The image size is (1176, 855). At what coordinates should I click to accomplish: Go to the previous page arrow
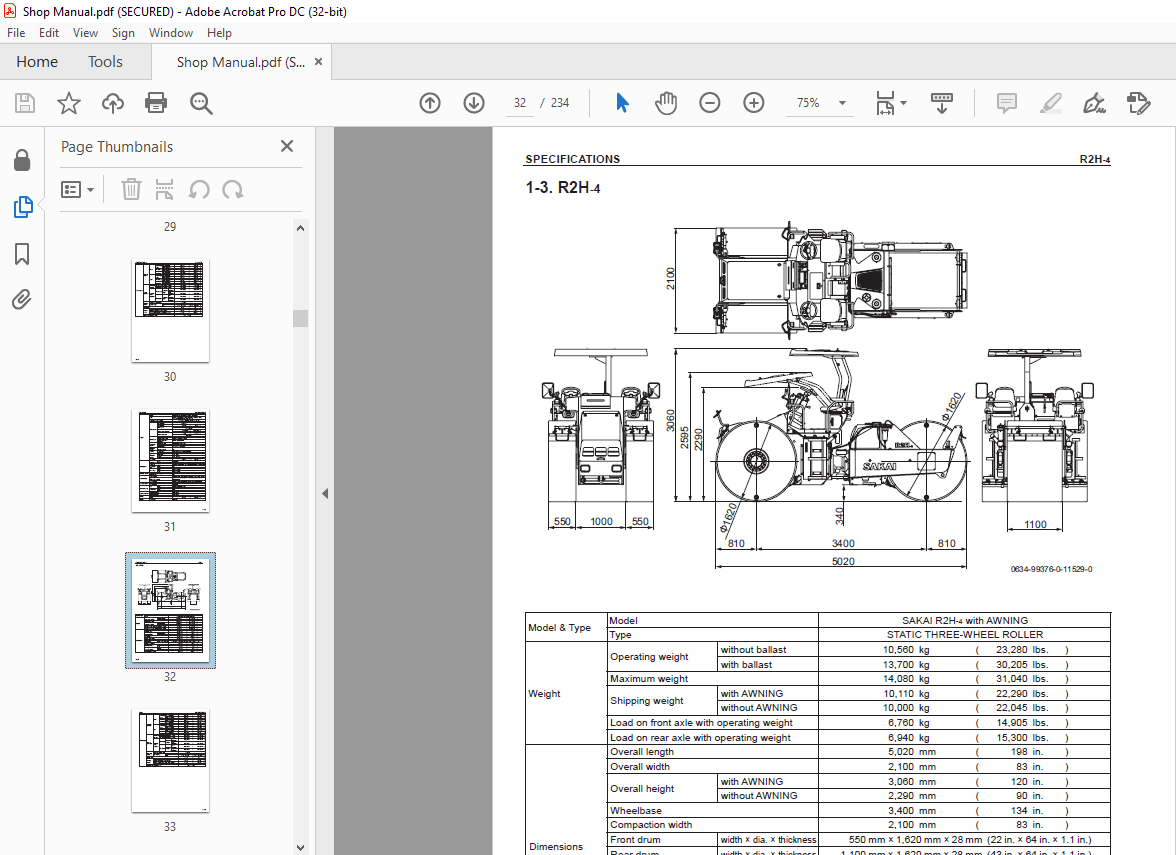(x=430, y=103)
